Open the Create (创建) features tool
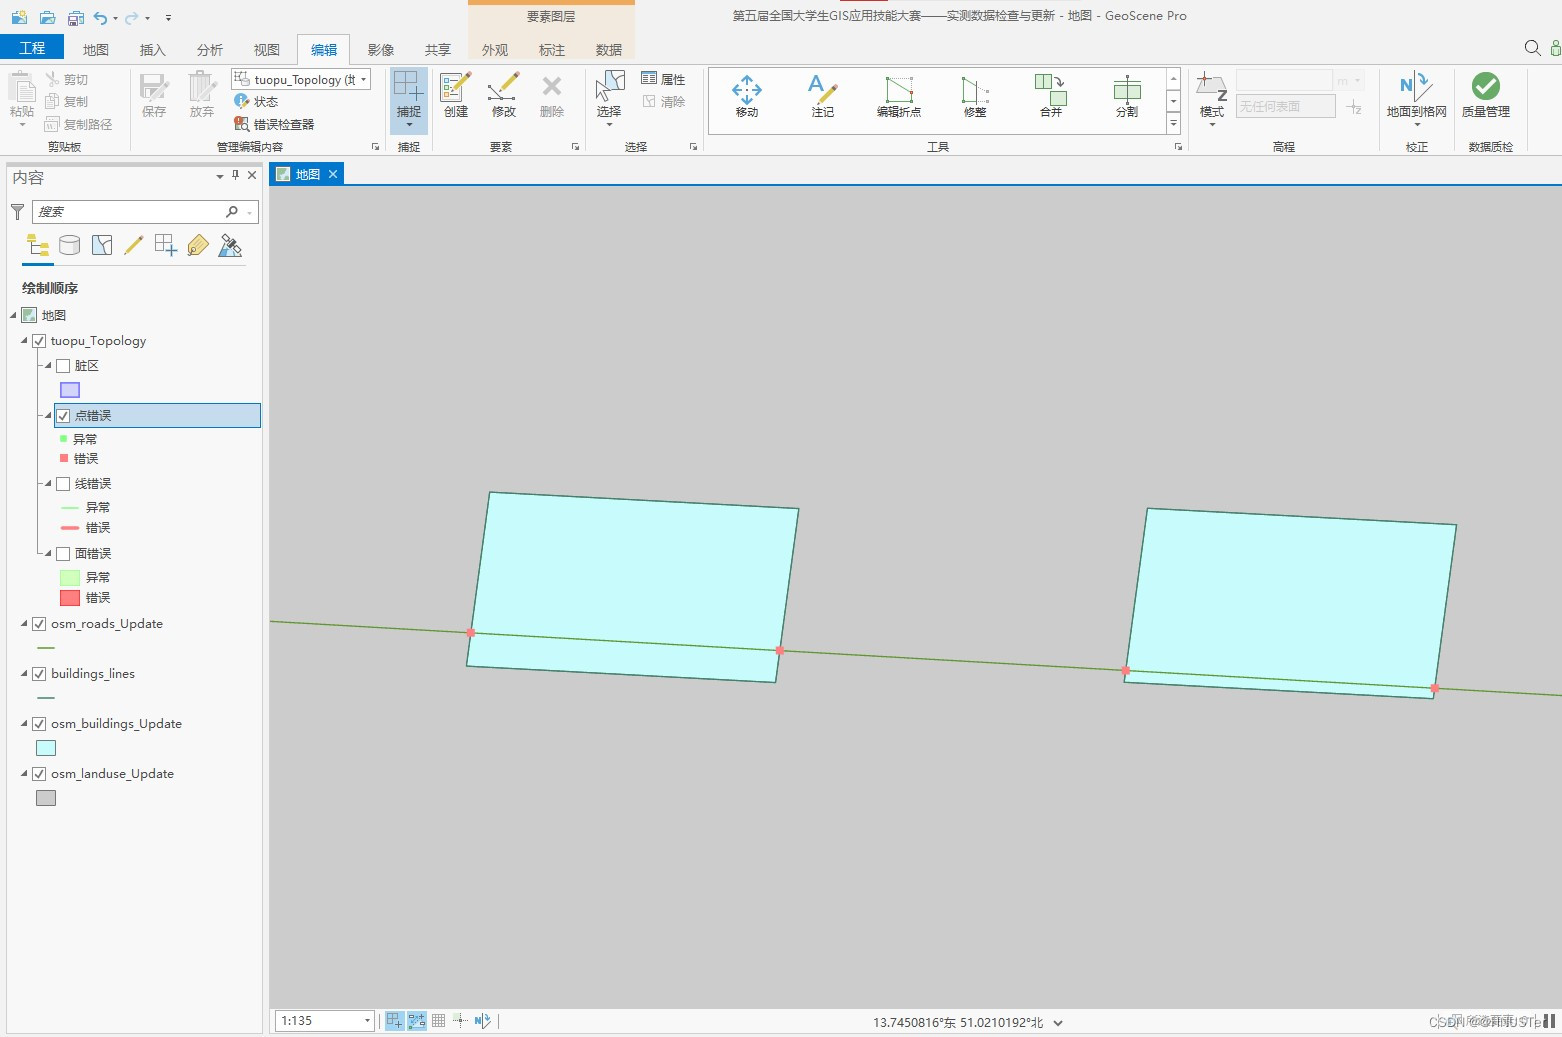The width and height of the screenshot is (1562, 1037). [456, 96]
